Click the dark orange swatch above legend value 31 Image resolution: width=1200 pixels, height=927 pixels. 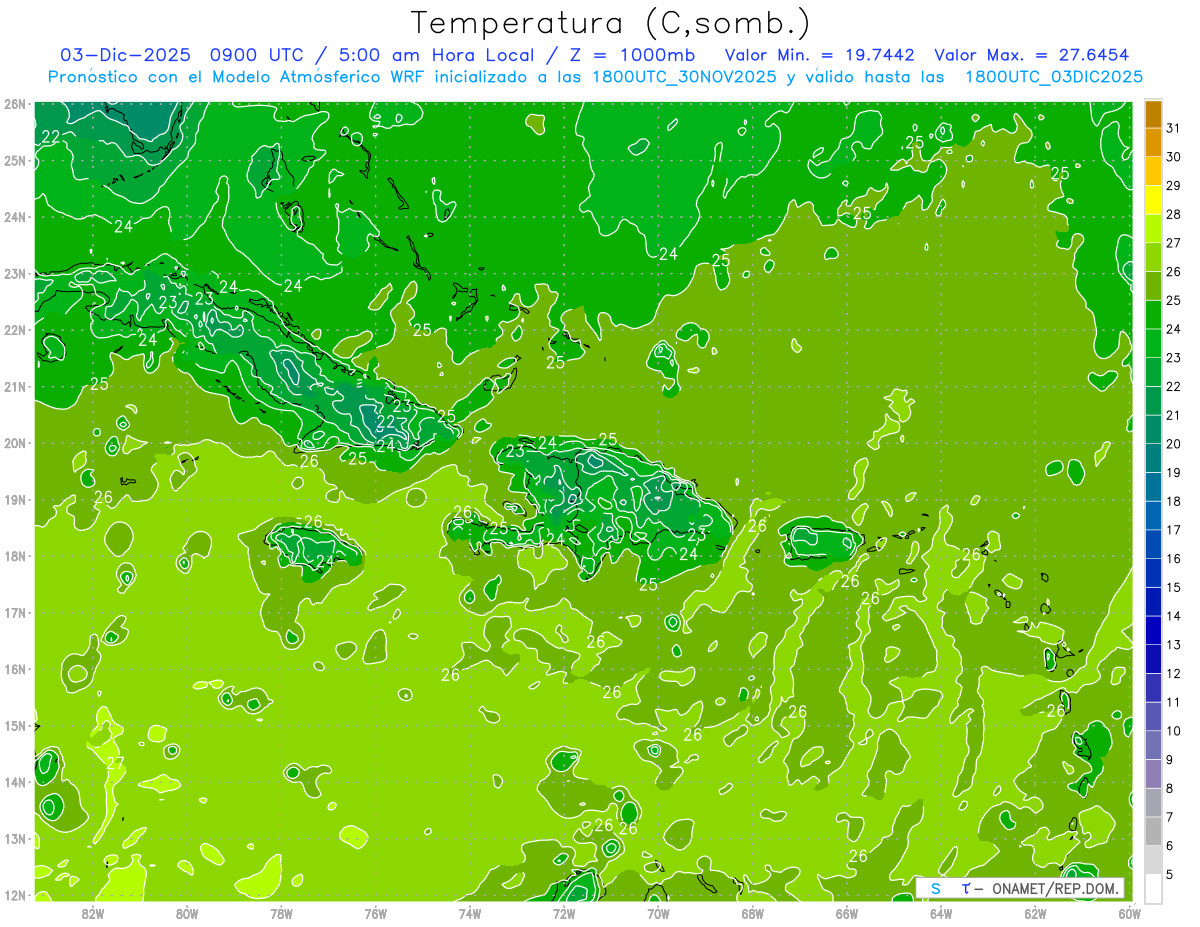pos(1154,114)
